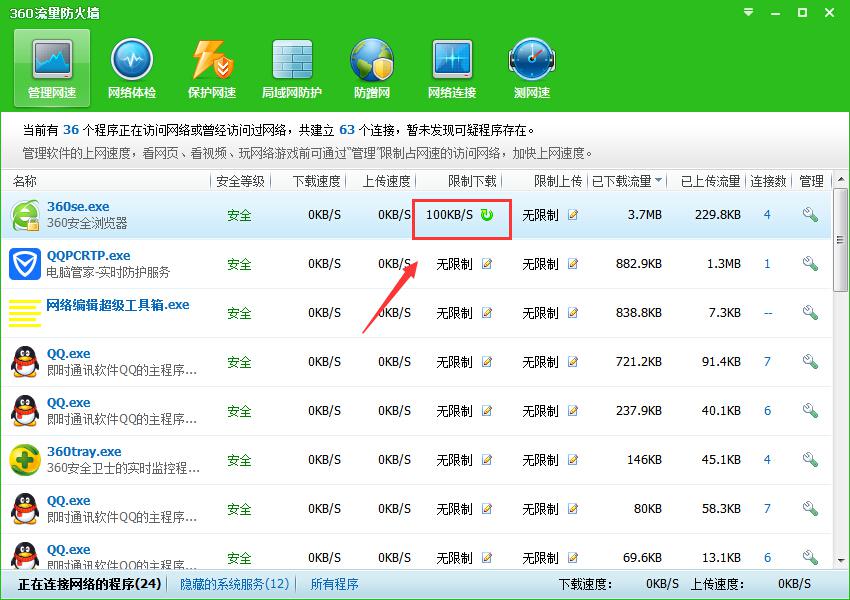Select the 正在连接网络的程序(24) tab
Viewport: 850px width, 600px height.
click(x=90, y=584)
